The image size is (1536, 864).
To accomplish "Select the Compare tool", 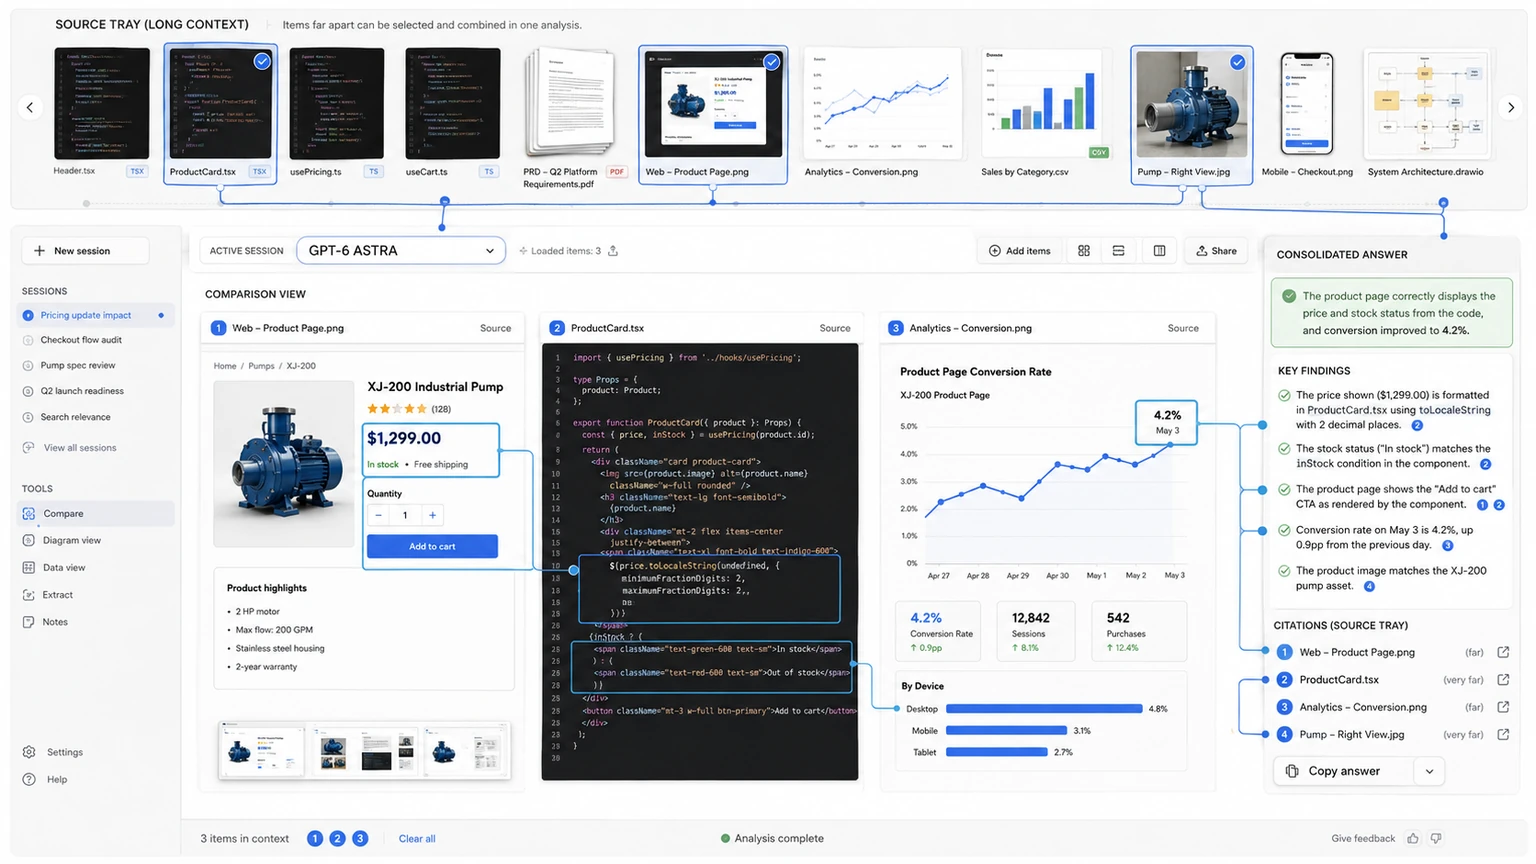I will pyautogui.click(x=98, y=514).
